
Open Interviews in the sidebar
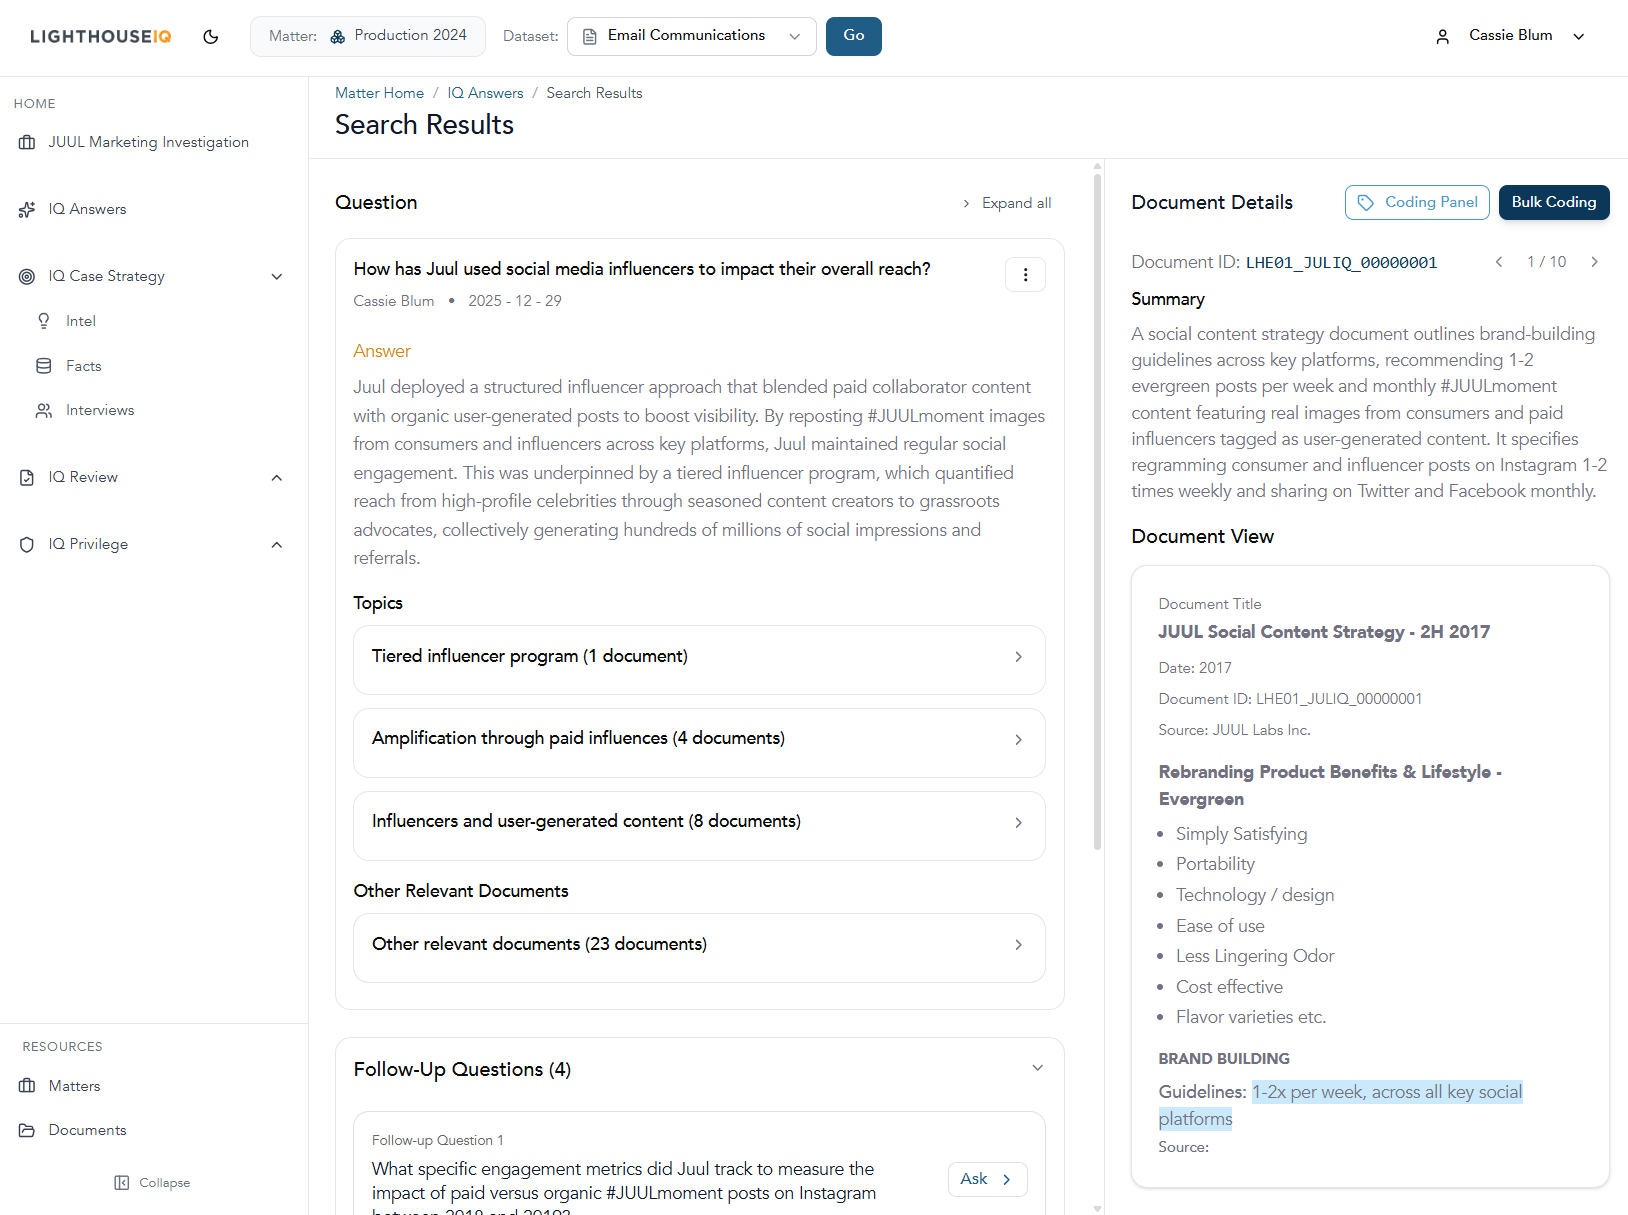(100, 410)
